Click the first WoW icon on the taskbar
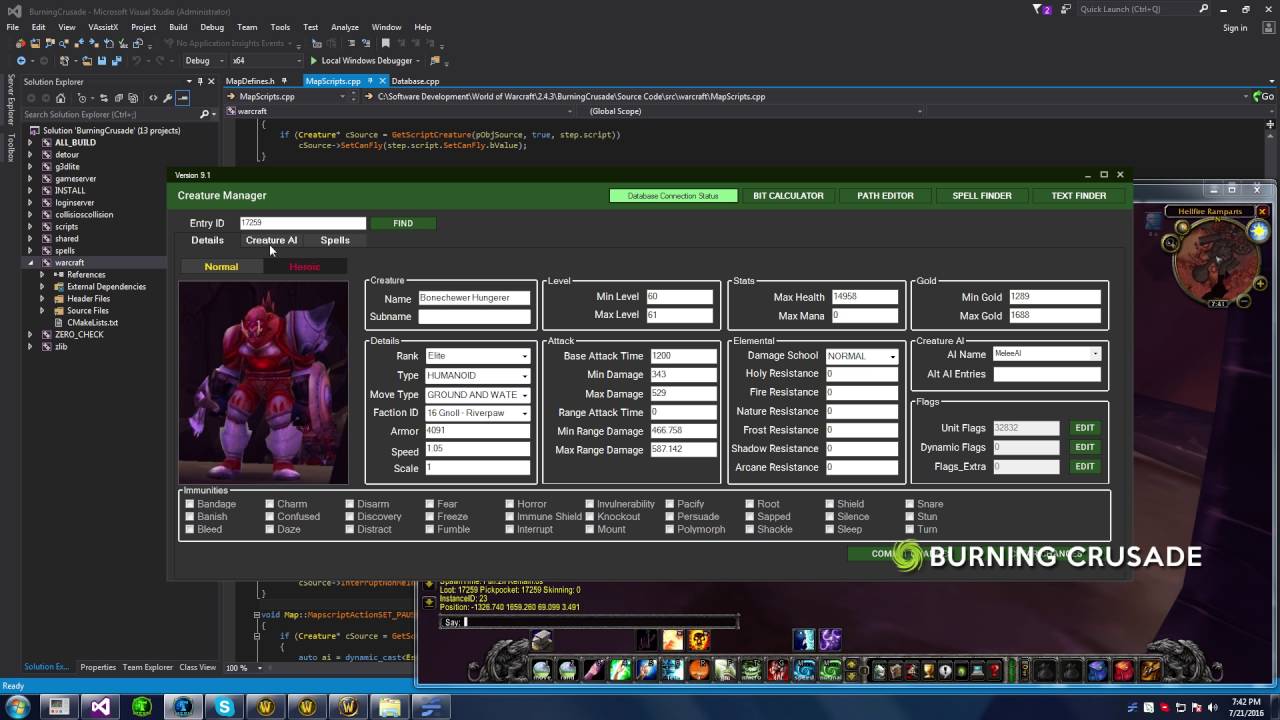The width and height of the screenshot is (1280, 720). click(x=266, y=707)
